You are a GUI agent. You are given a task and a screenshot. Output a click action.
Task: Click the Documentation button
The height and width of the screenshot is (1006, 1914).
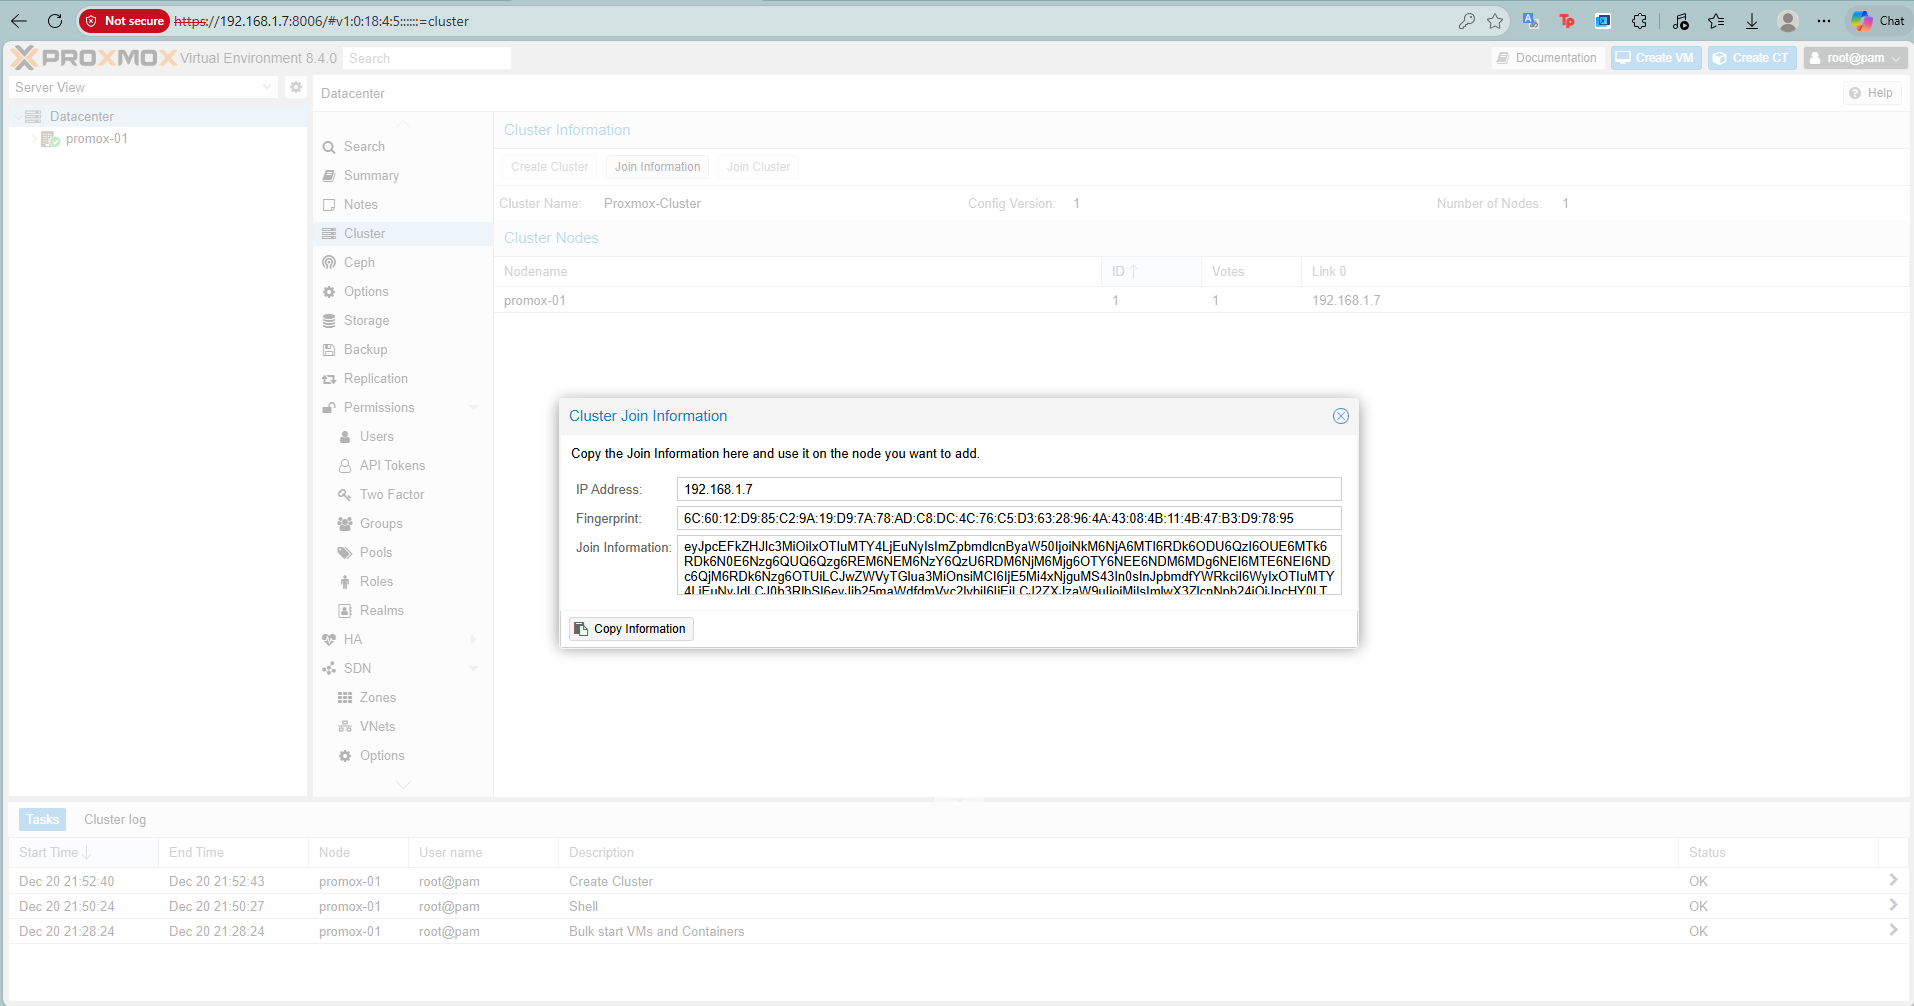(1547, 58)
